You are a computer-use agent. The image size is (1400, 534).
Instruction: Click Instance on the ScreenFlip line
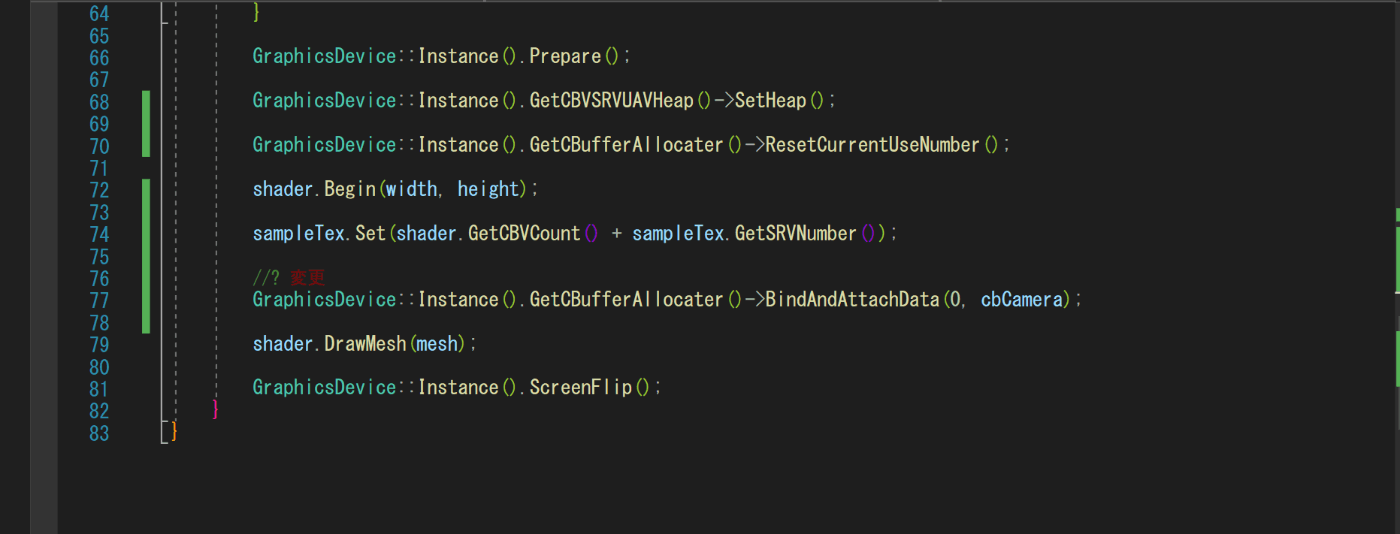tap(458, 386)
